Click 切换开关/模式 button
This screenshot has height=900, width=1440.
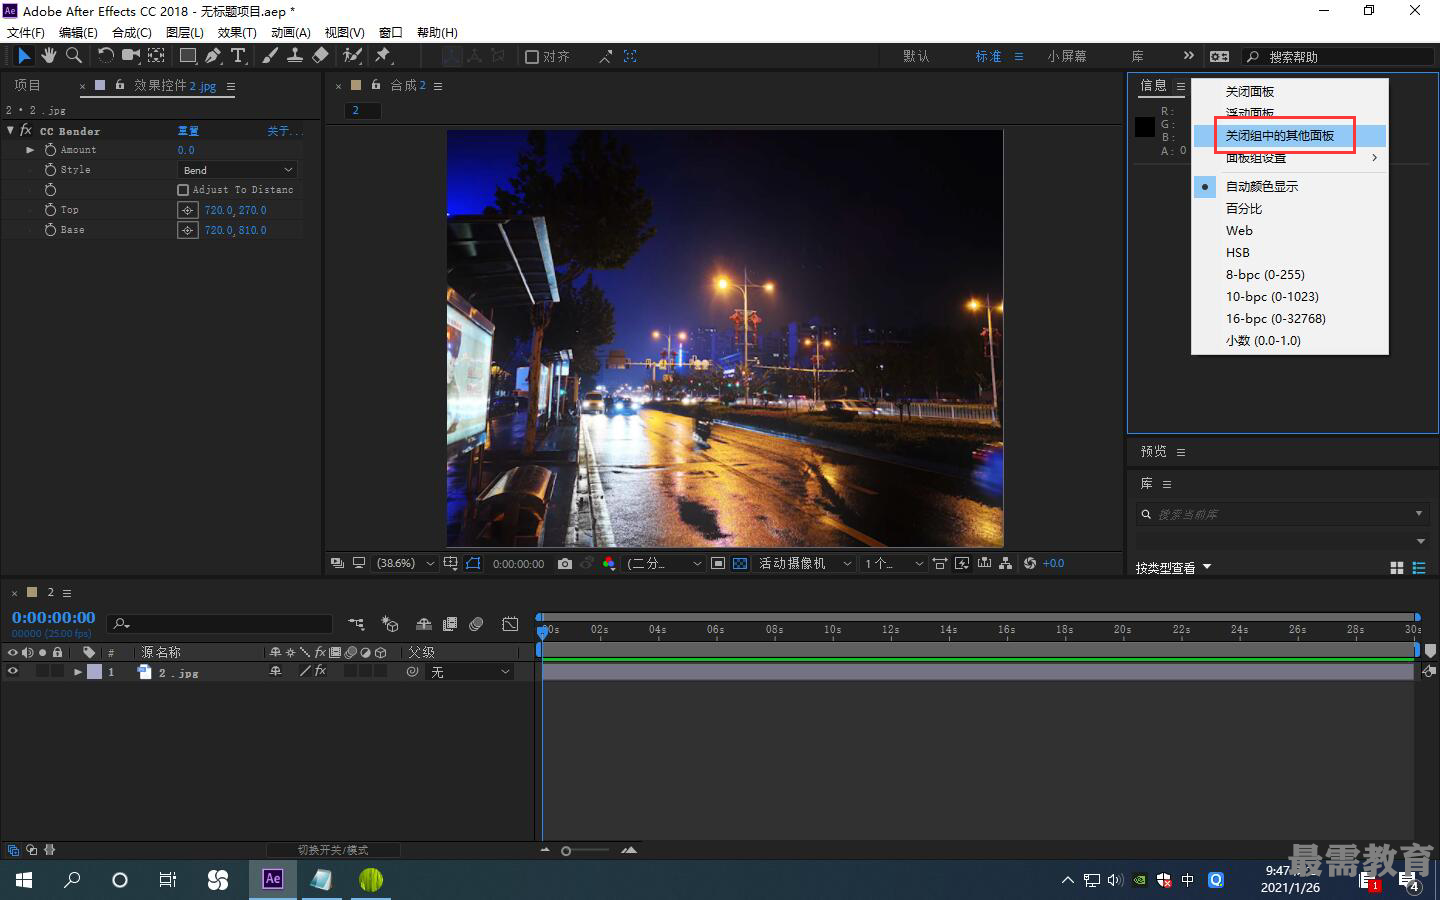333,850
